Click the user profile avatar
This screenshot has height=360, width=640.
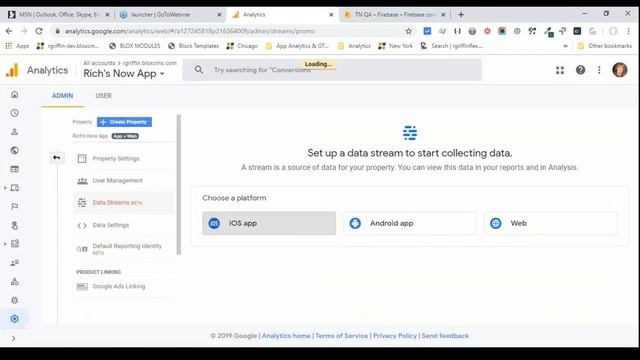(x=620, y=70)
